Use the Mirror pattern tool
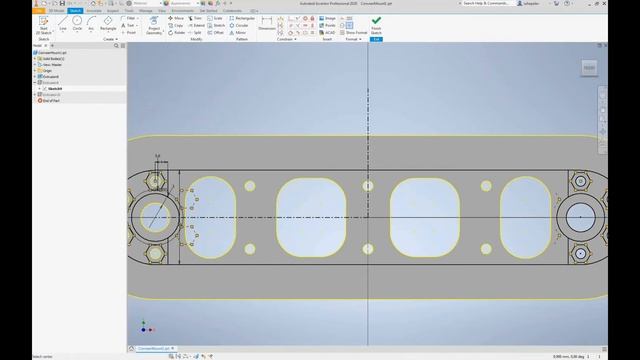This screenshot has height=360, width=640. click(x=238, y=32)
